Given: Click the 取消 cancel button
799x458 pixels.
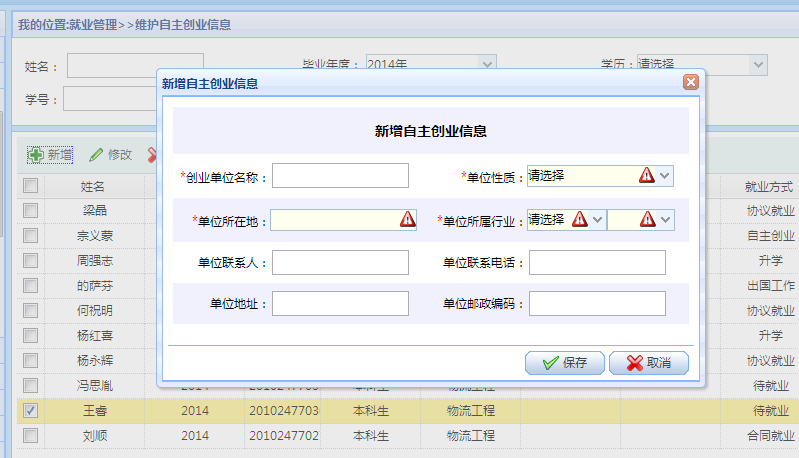Looking at the screenshot, I should (649, 363).
